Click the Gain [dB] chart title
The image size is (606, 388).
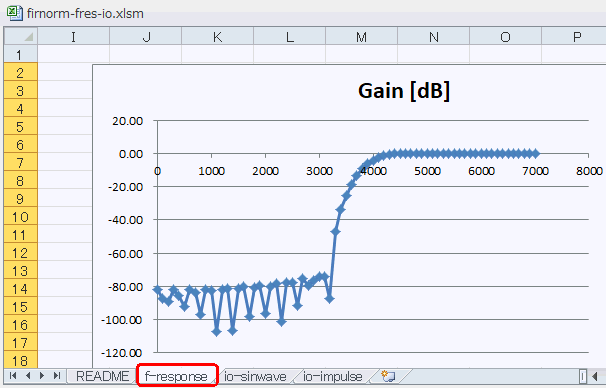[x=404, y=91]
